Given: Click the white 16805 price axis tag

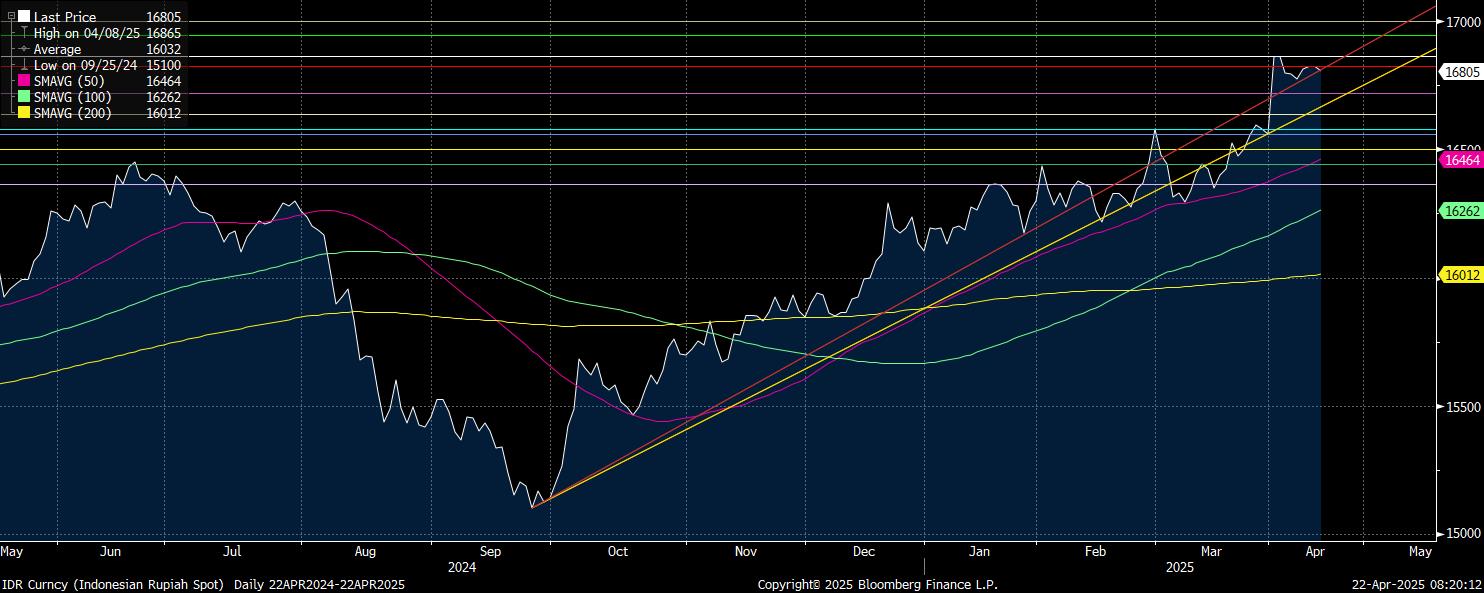Looking at the screenshot, I should click(1461, 72).
